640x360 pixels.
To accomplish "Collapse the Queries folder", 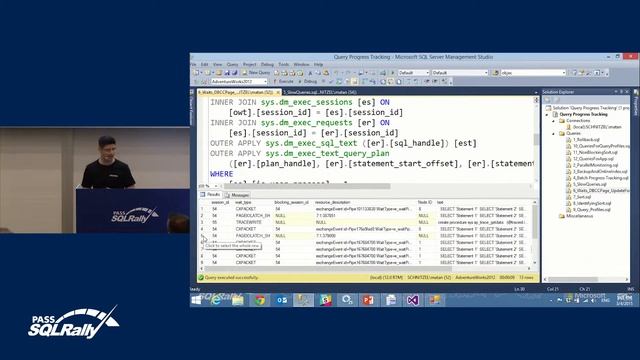I will point(554,133).
